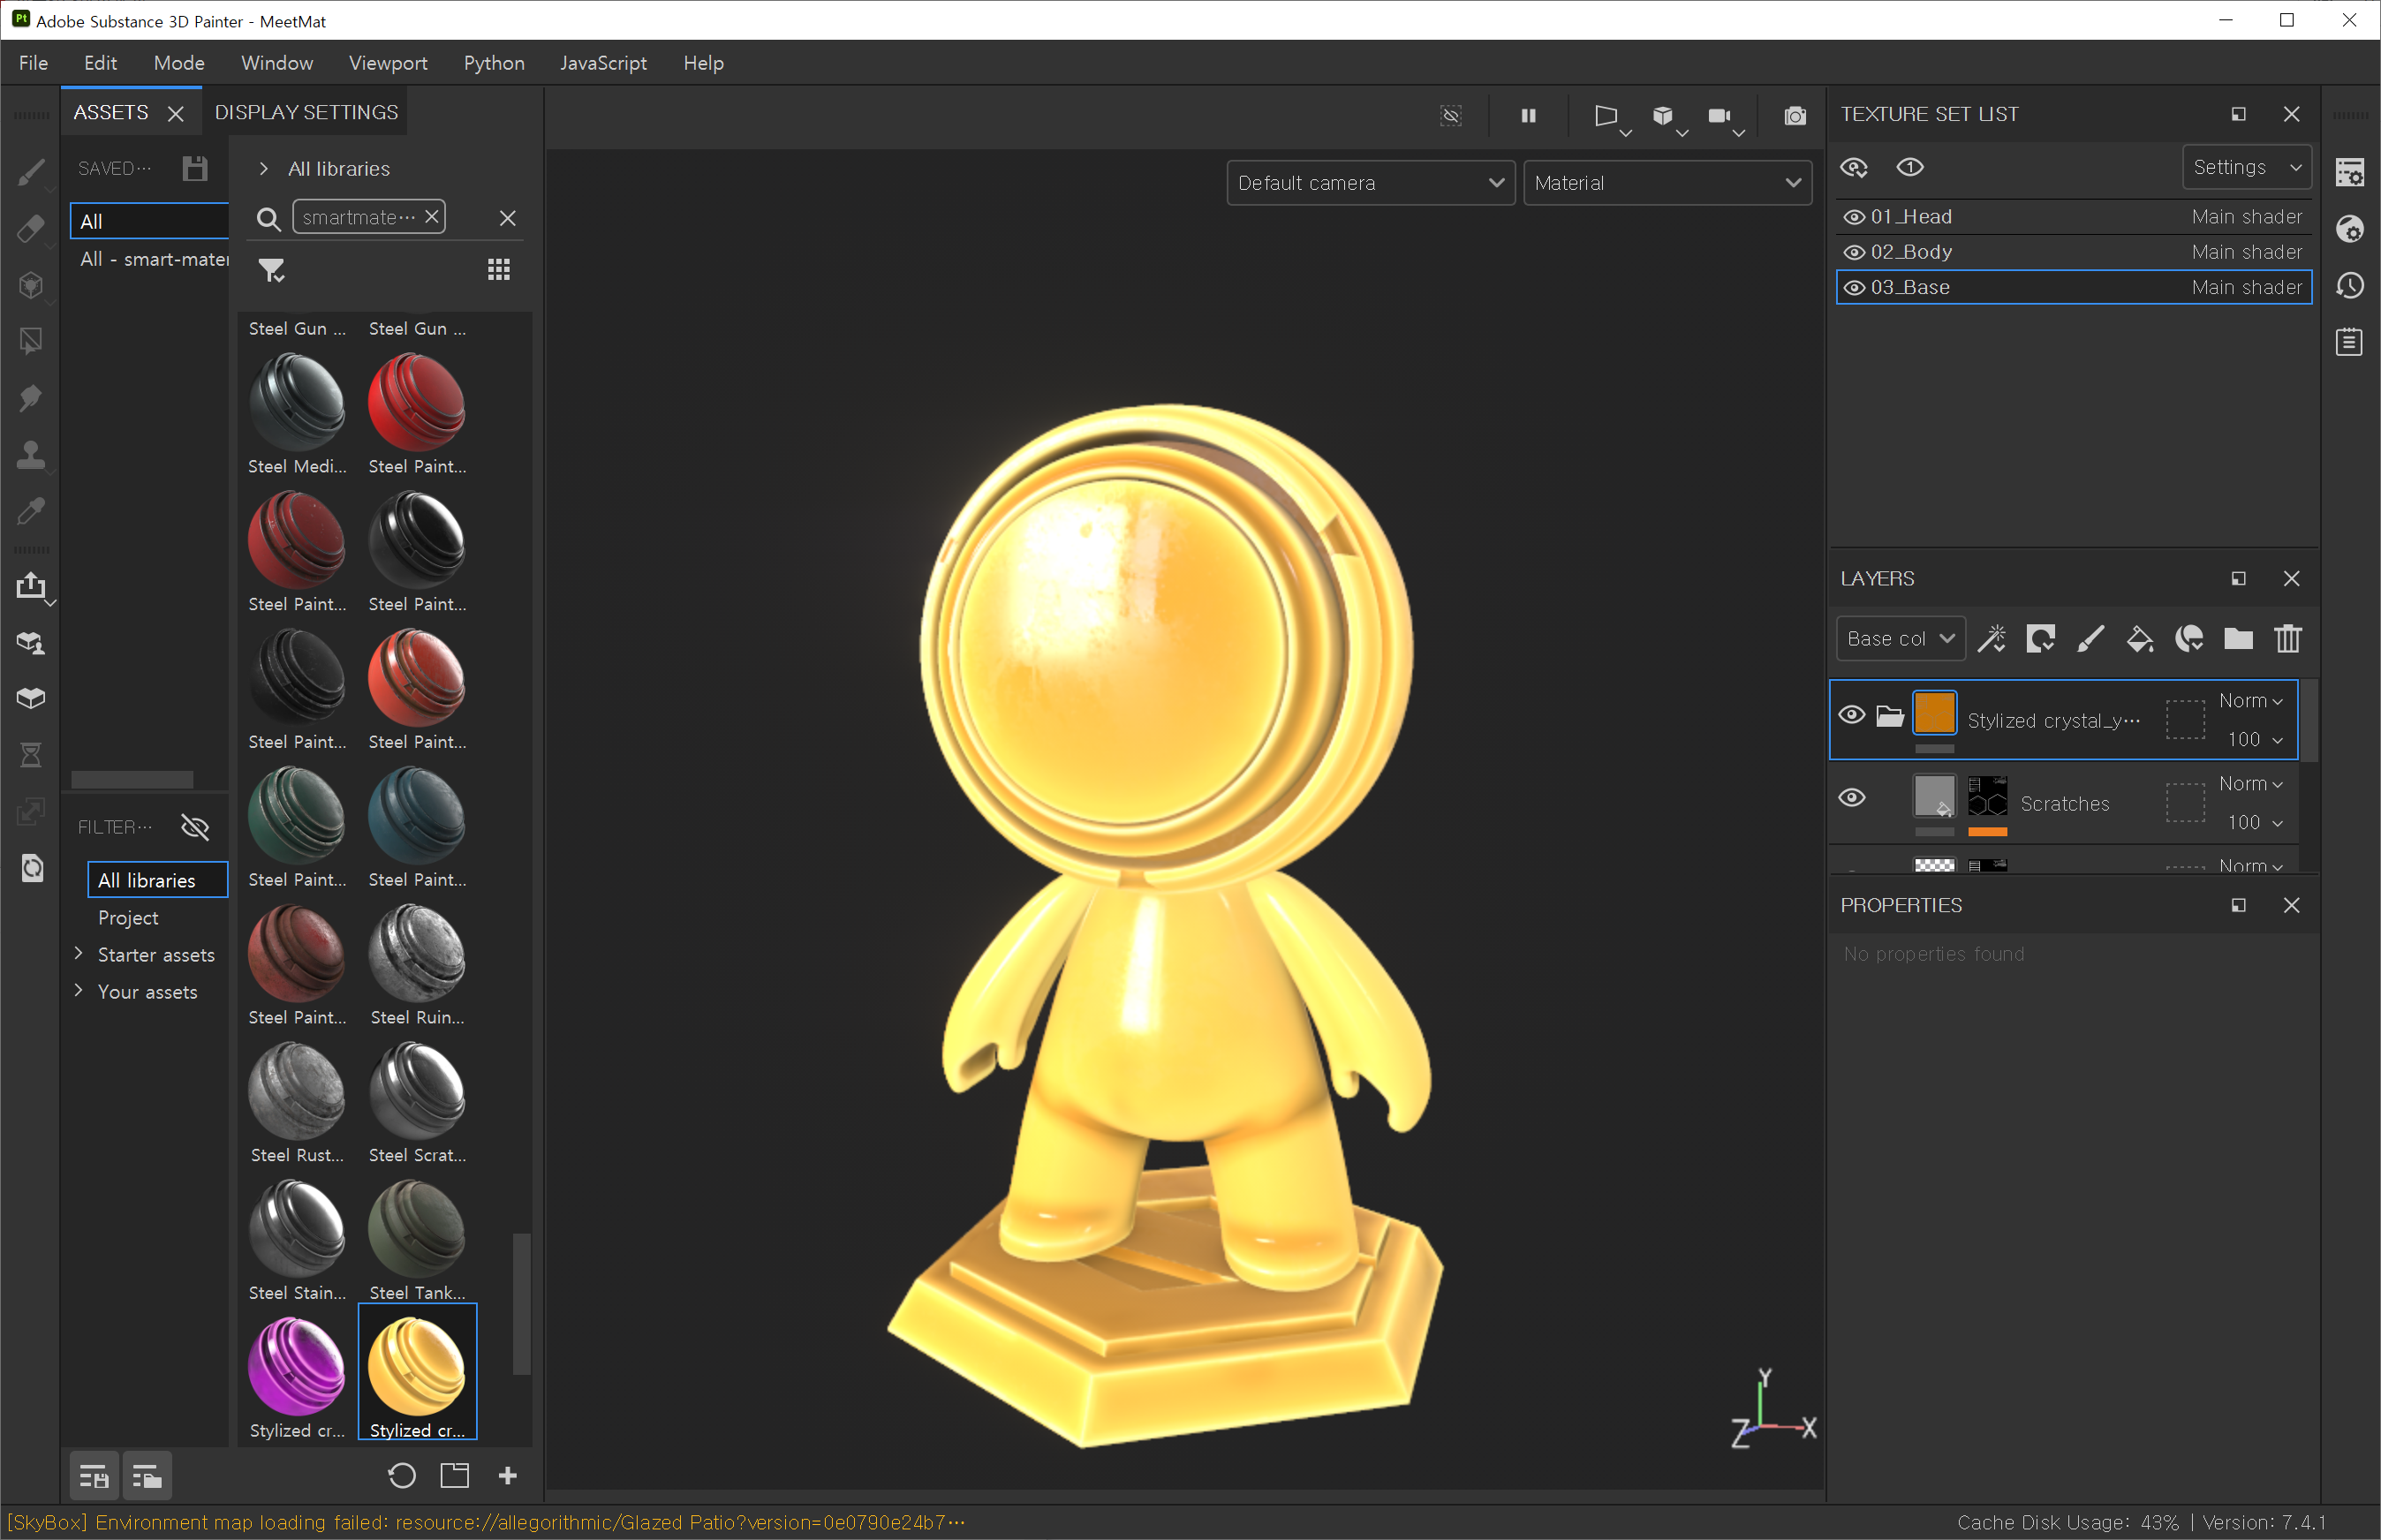
Task: Click the Settings button in Texture Set List
Action: click(x=2245, y=167)
